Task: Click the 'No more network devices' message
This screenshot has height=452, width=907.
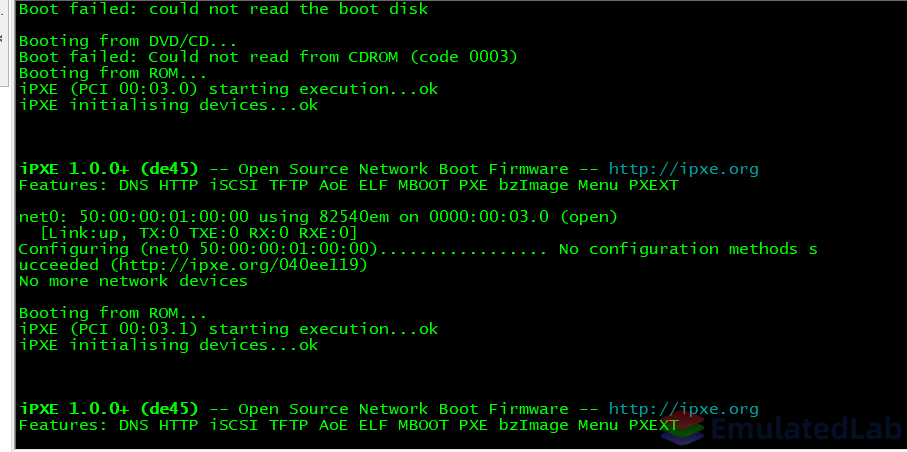Action: 133,281
